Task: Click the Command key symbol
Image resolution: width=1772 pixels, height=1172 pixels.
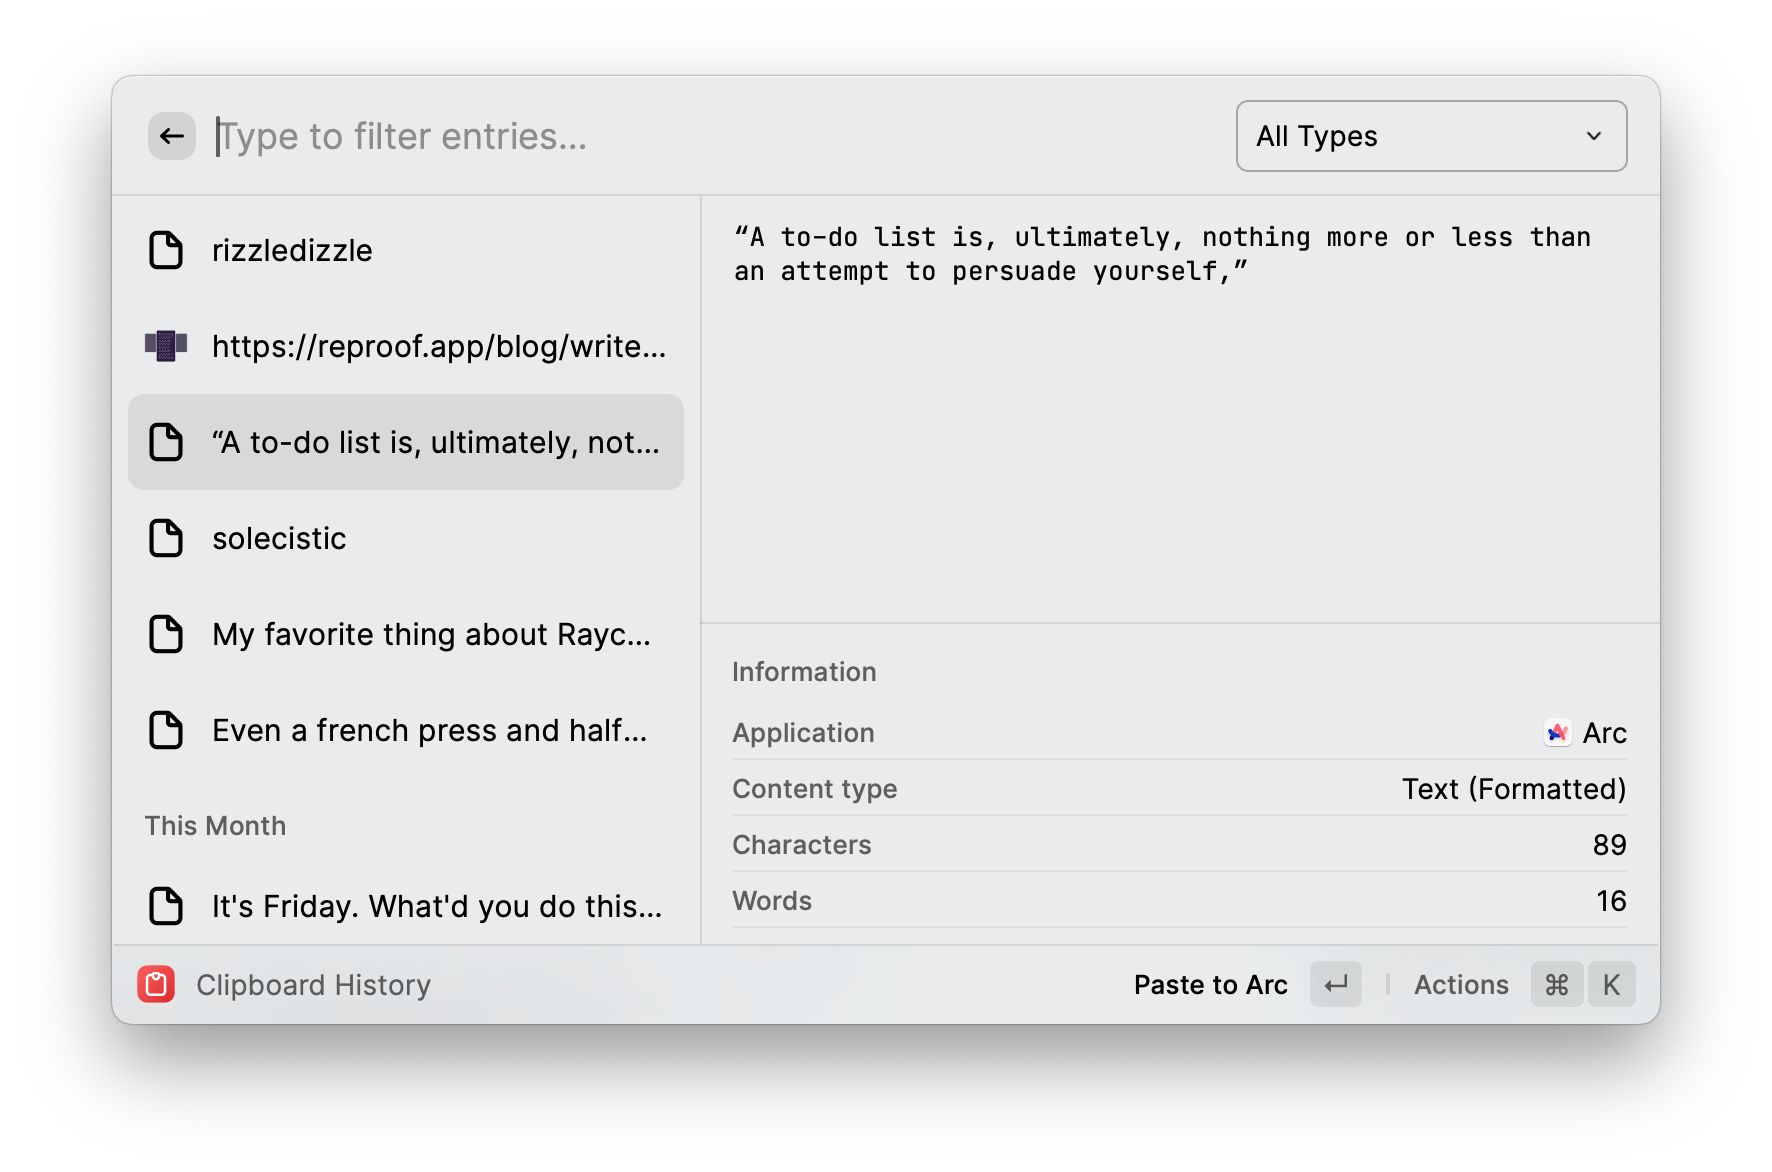Action: [x=1556, y=985]
